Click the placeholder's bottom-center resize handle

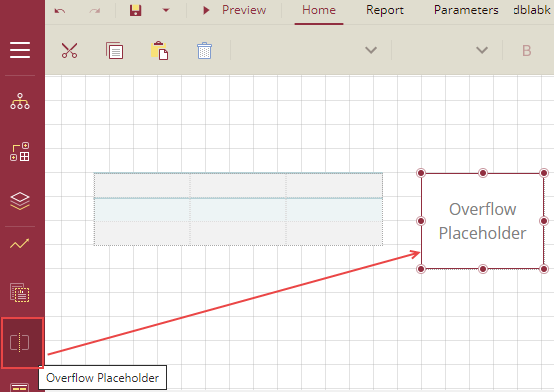coord(483,269)
